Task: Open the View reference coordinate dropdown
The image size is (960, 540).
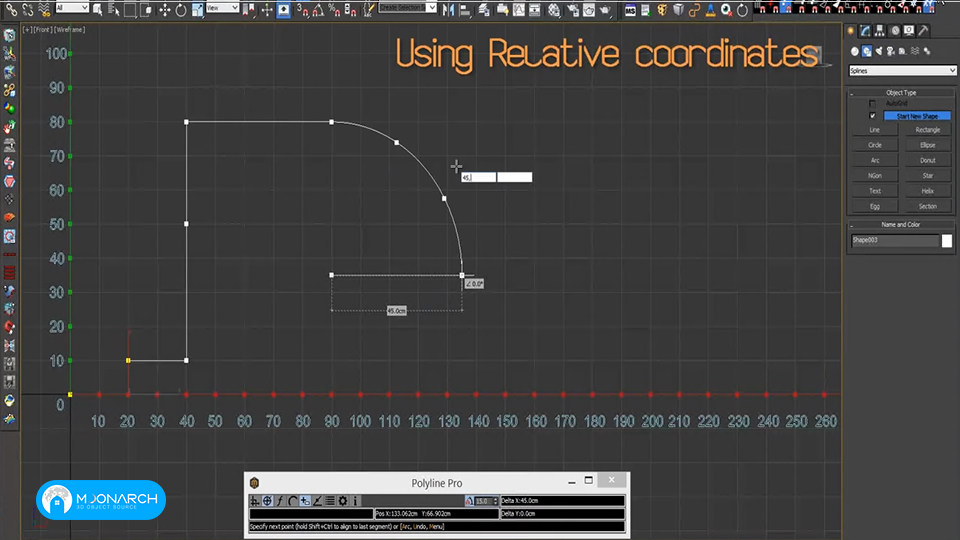Action: (x=222, y=8)
